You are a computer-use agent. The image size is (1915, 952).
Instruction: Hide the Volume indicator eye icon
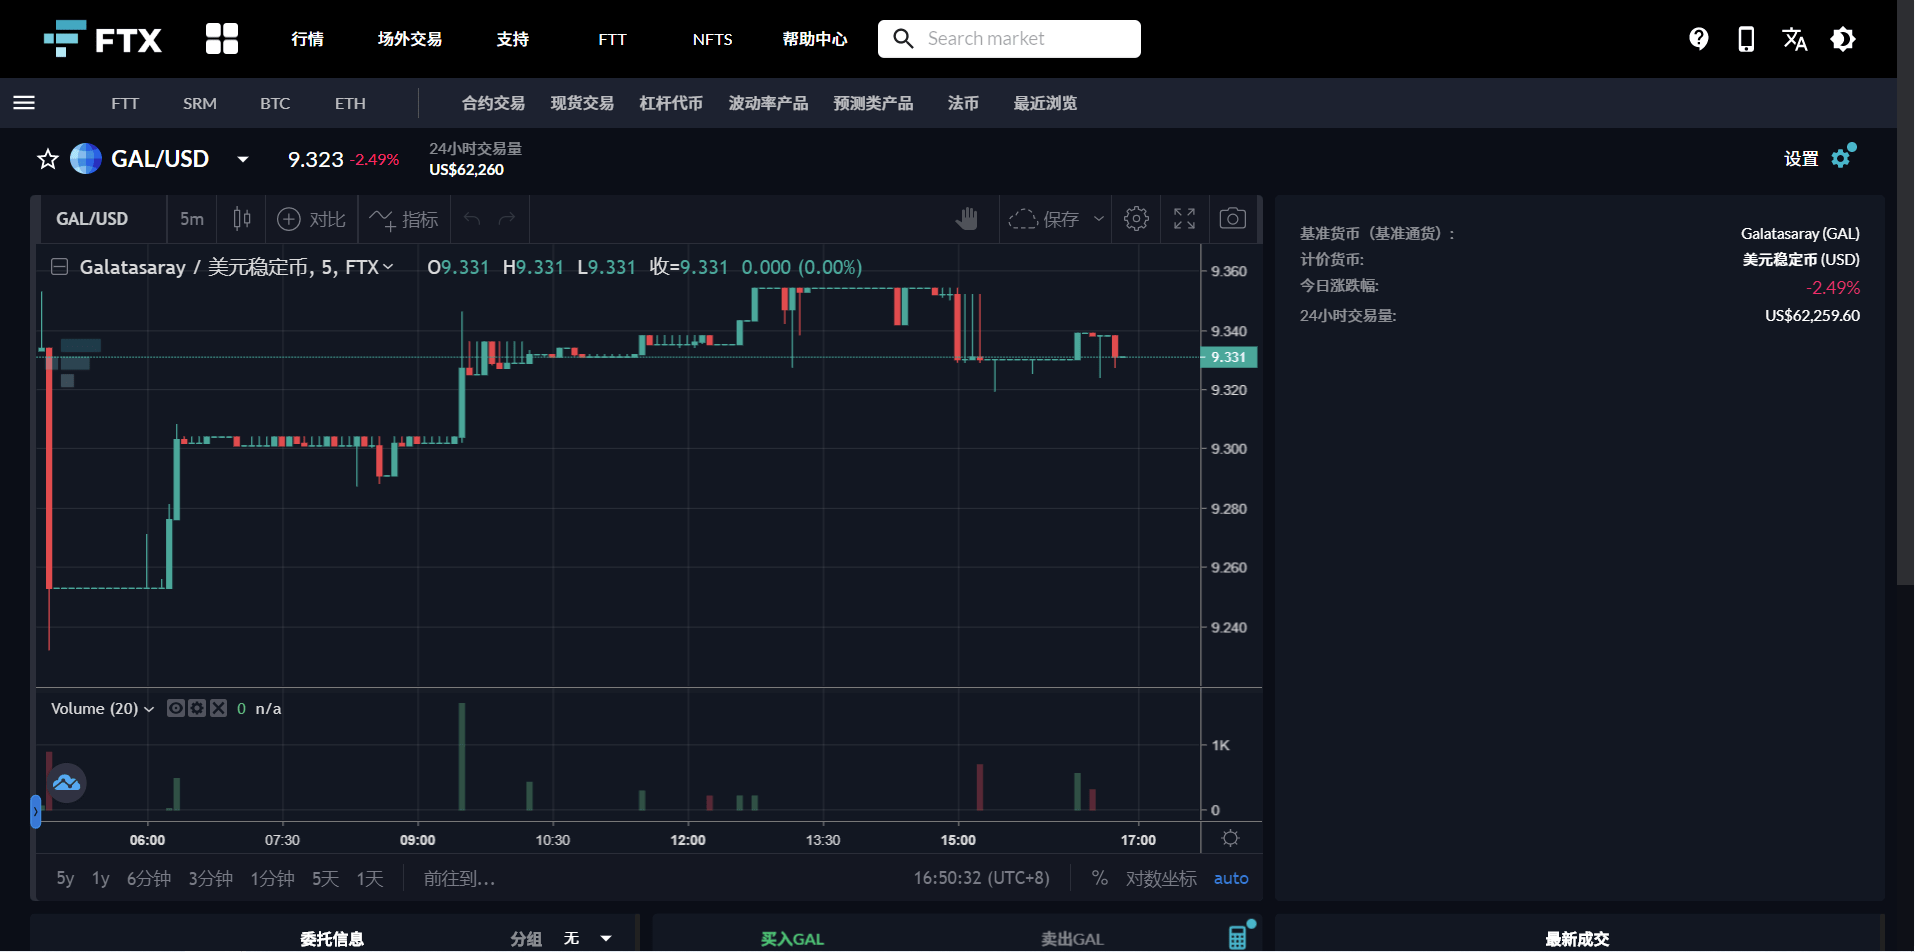point(176,708)
